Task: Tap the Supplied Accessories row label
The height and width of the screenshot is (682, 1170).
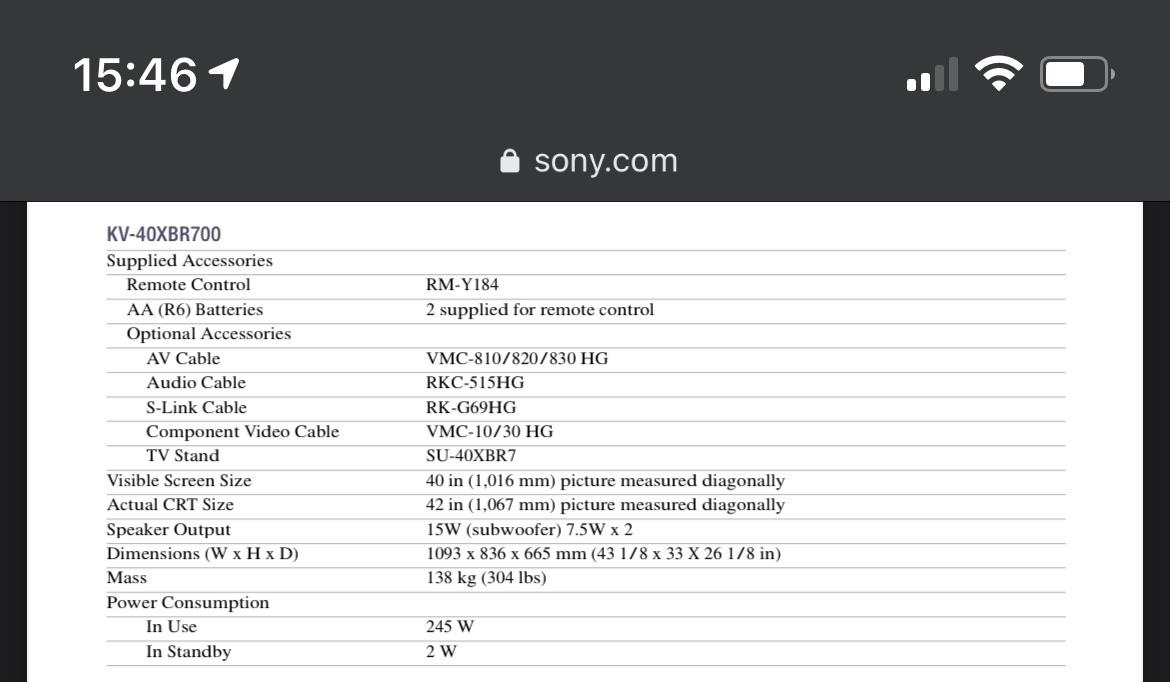Action: point(190,261)
